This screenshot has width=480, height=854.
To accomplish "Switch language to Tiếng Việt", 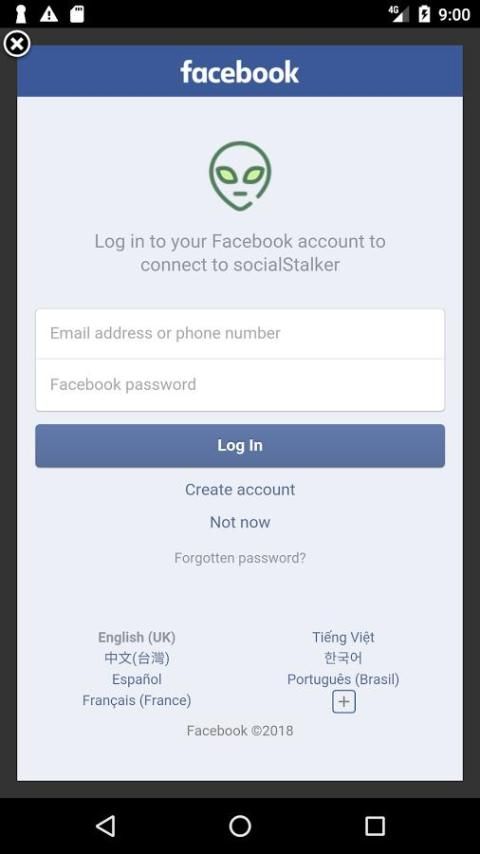I will point(343,637).
